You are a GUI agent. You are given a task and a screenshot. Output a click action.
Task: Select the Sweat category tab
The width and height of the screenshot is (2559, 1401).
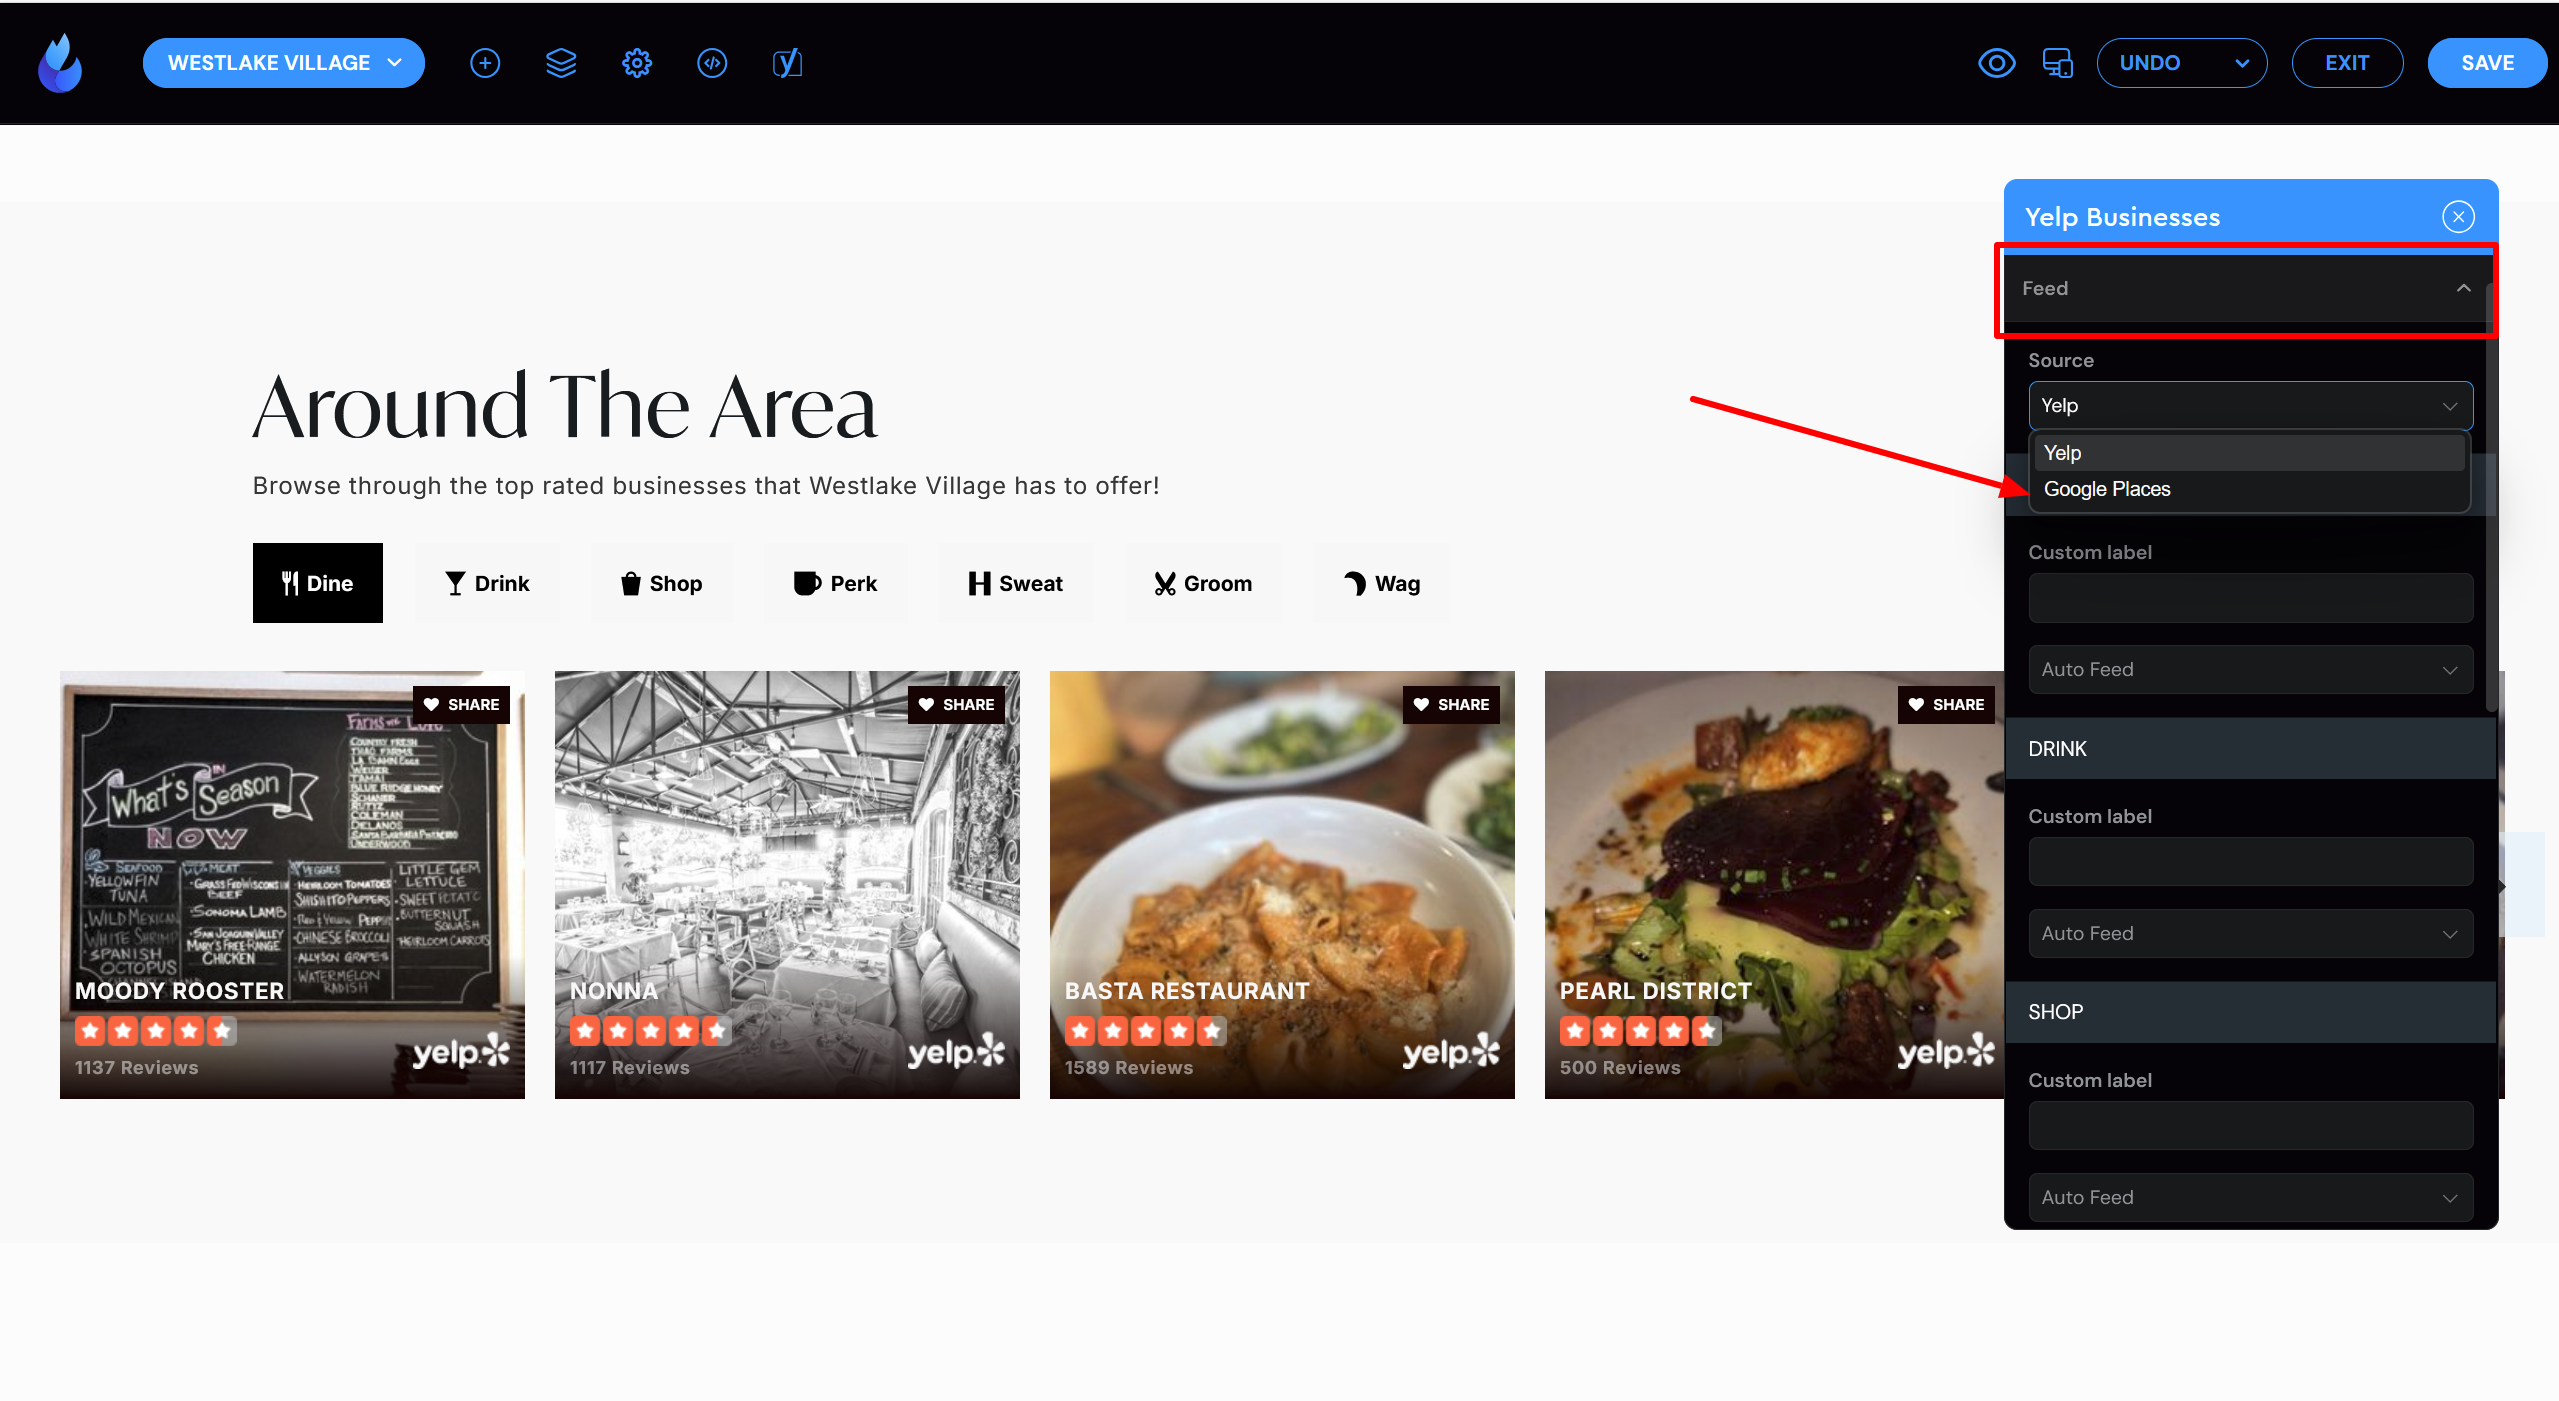click(1015, 583)
